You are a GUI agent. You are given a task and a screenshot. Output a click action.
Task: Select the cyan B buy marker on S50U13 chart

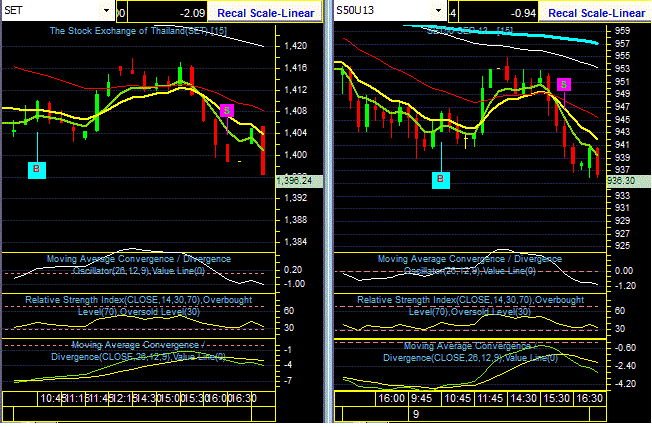441,180
